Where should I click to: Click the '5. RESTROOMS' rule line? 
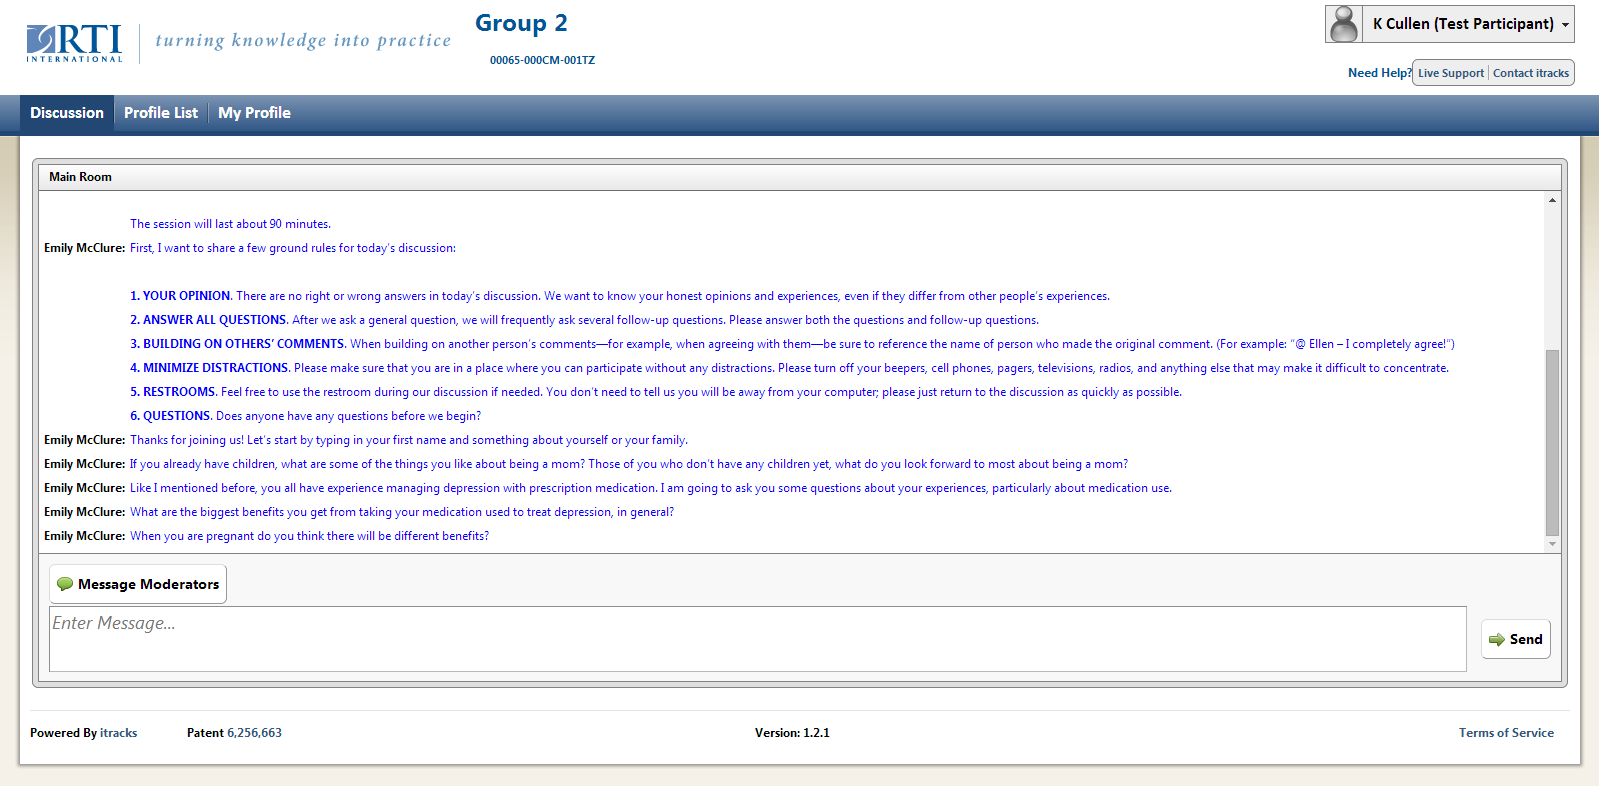[656, 392]
